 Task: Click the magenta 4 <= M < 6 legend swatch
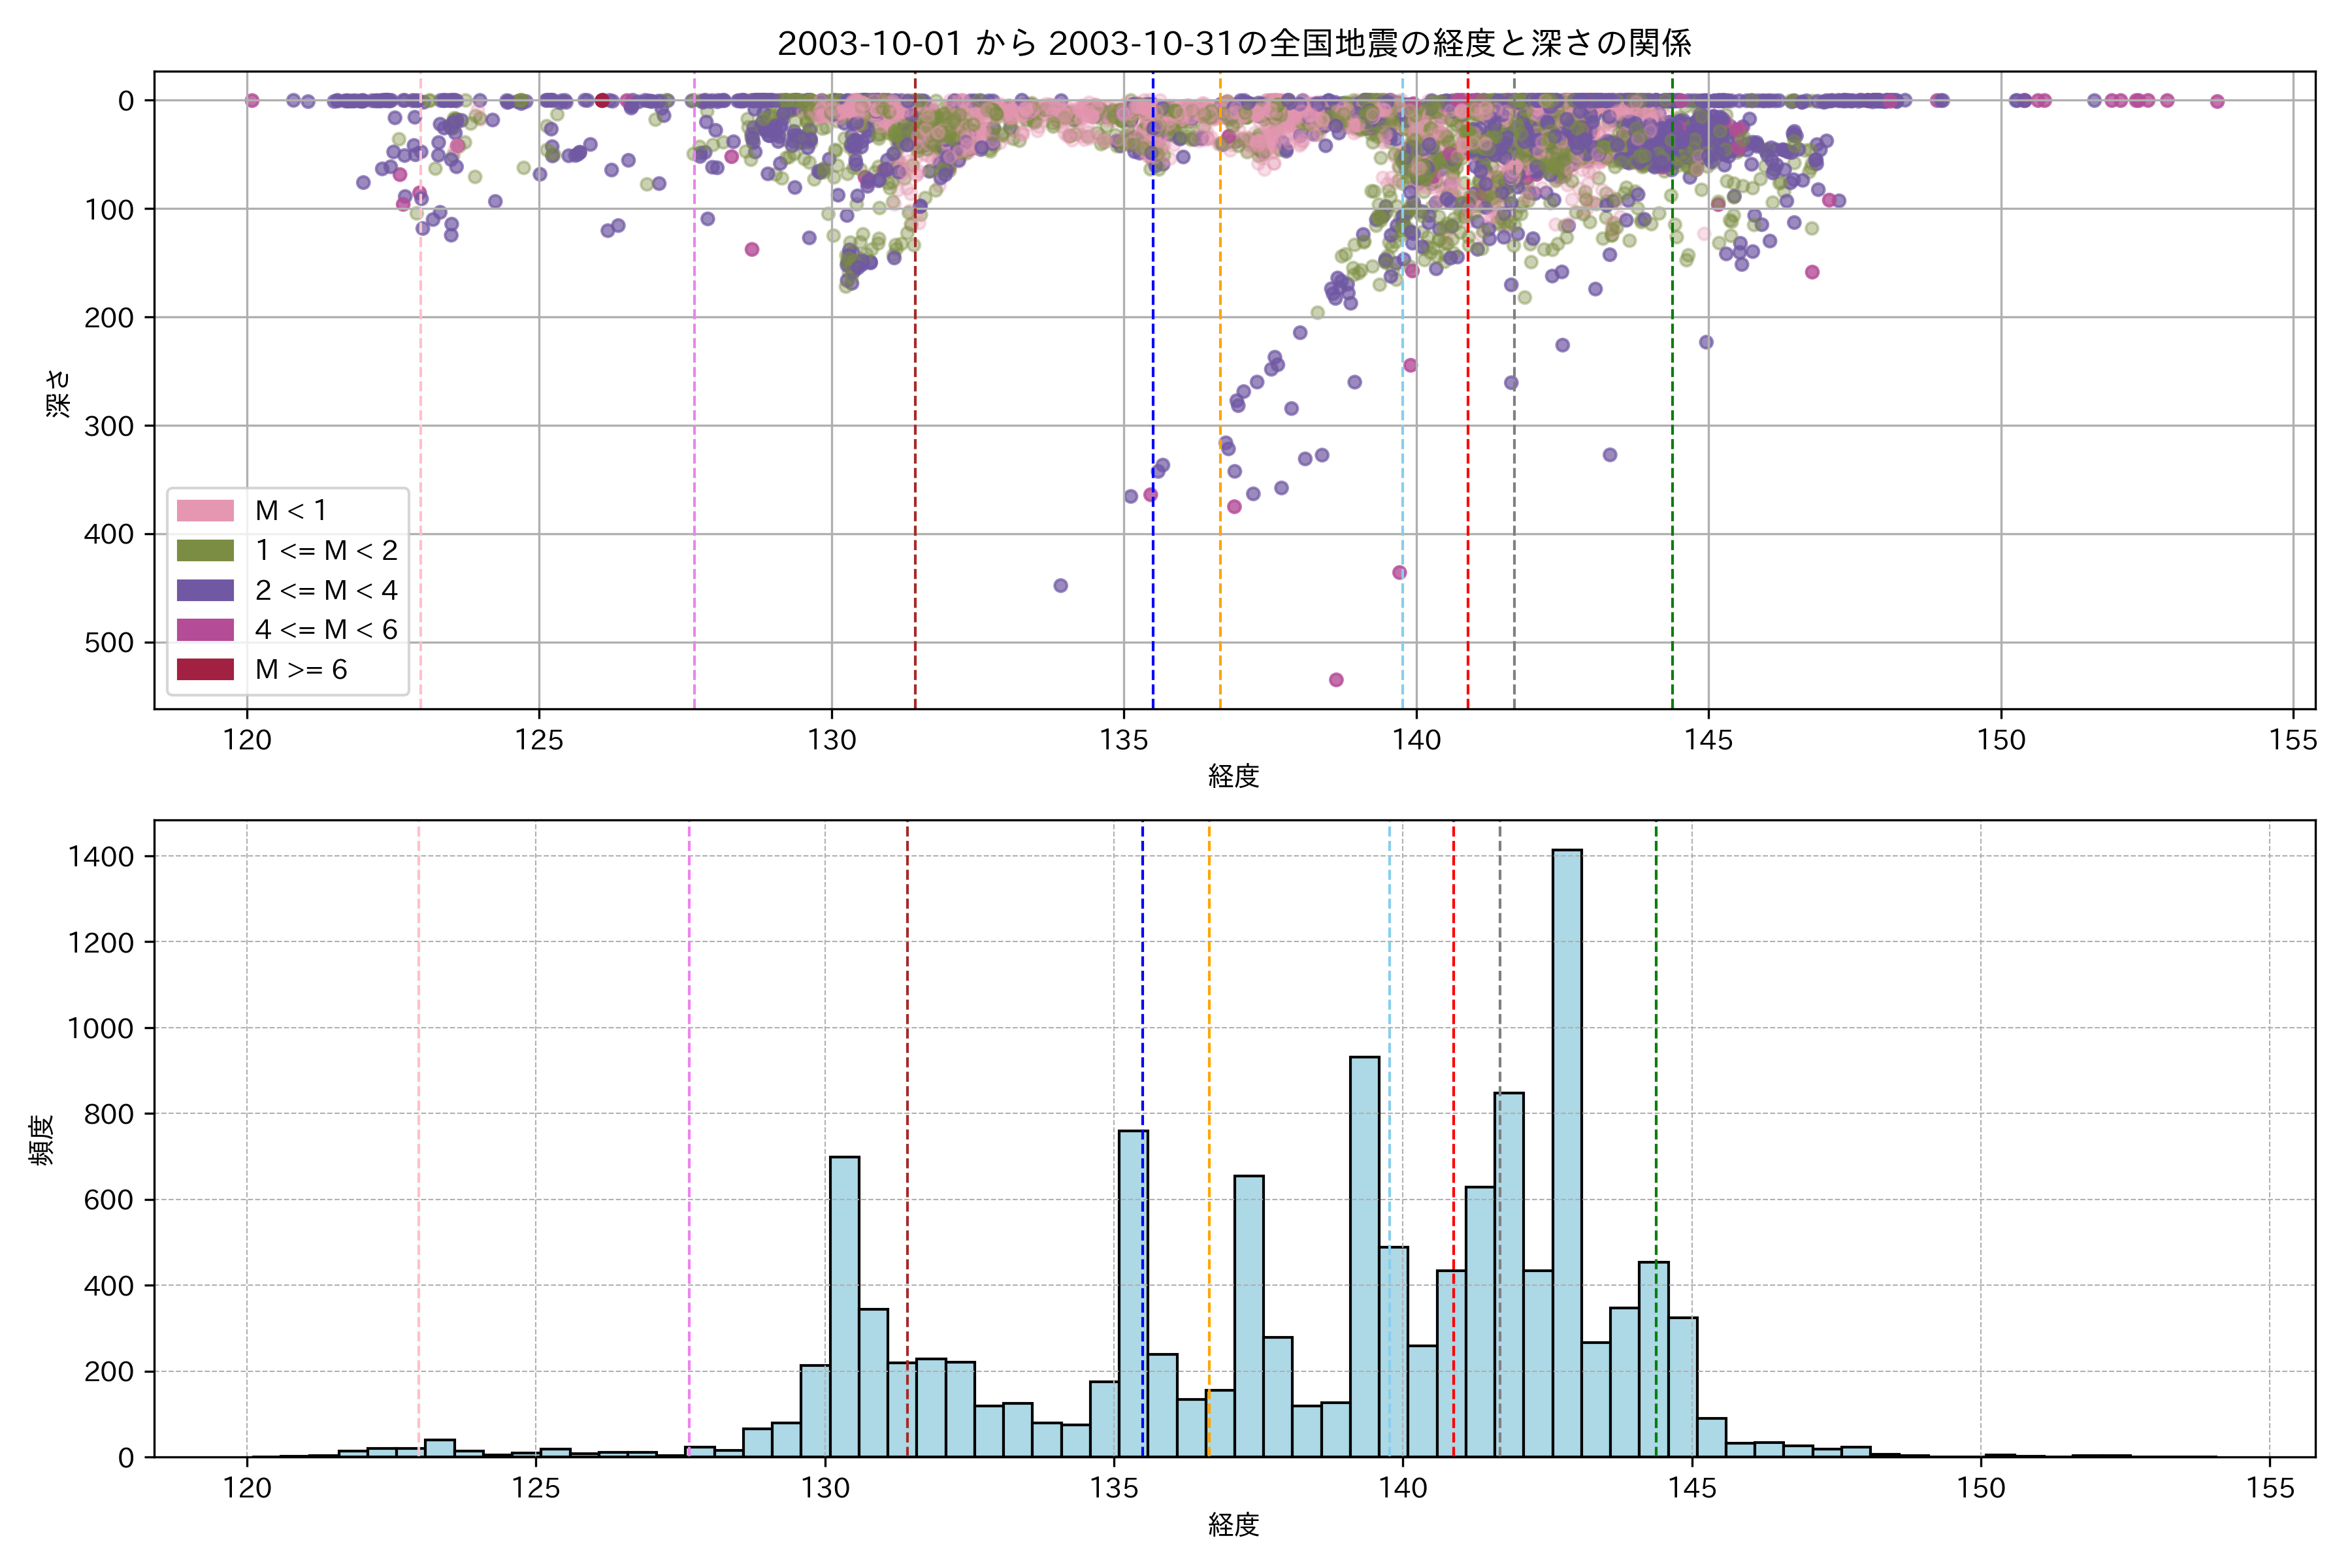pyautogui.click(x=205, y=630)
